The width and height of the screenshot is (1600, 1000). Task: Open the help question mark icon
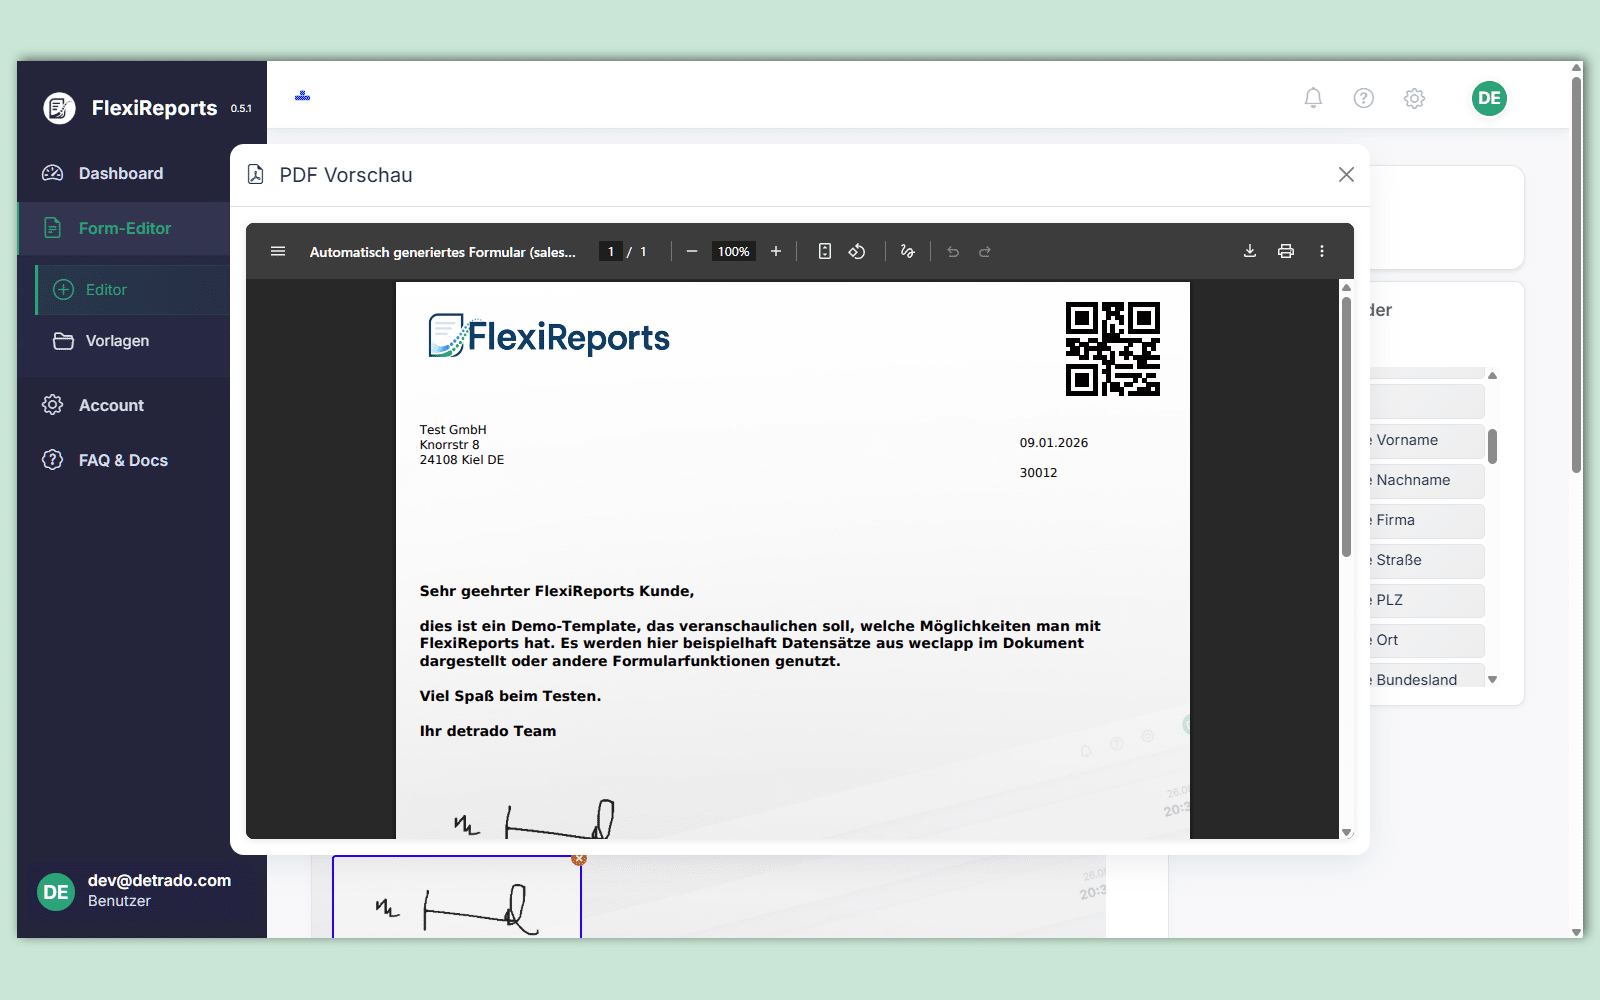(x=1363, y=98)
